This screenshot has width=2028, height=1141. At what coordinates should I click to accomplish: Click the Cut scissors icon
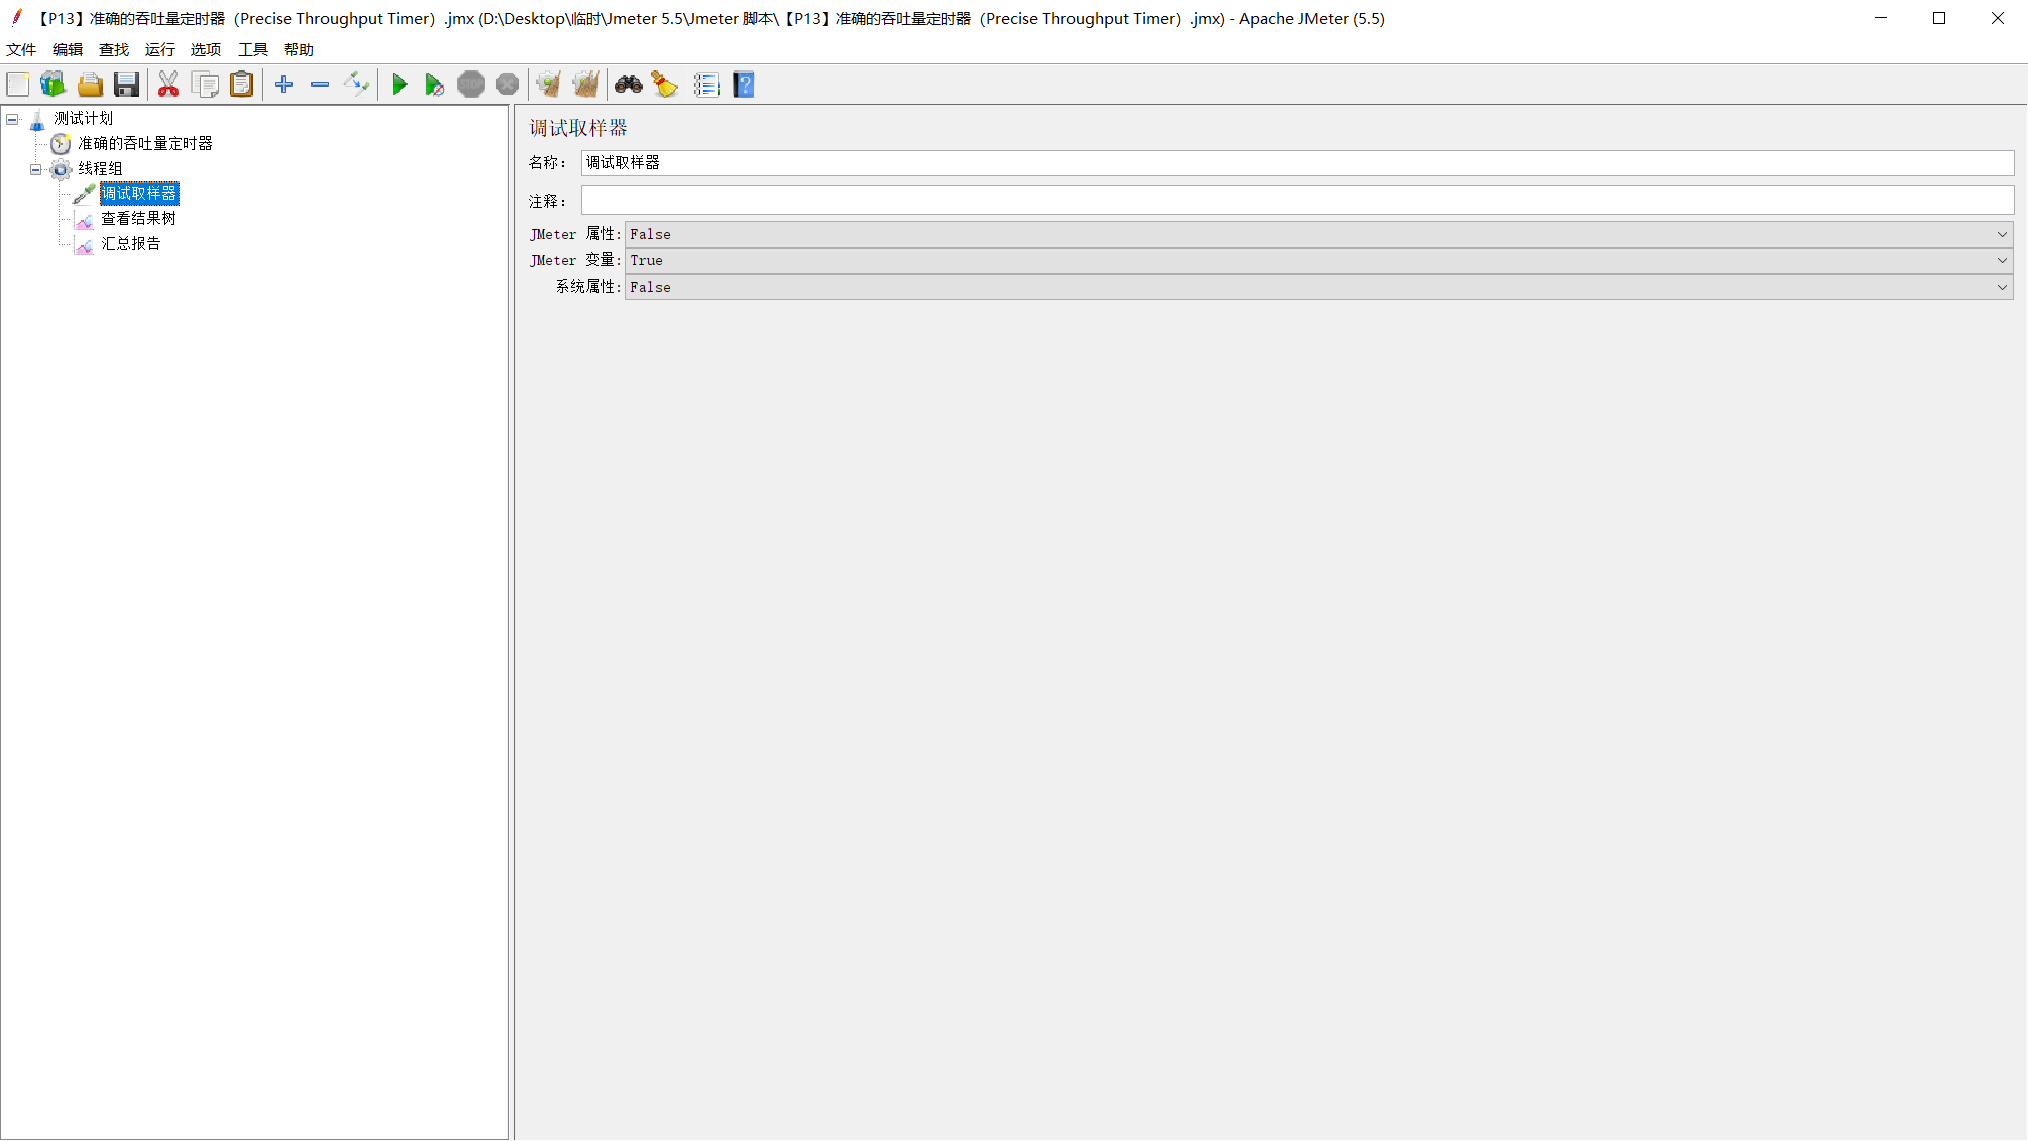click(x=168, y=85)
